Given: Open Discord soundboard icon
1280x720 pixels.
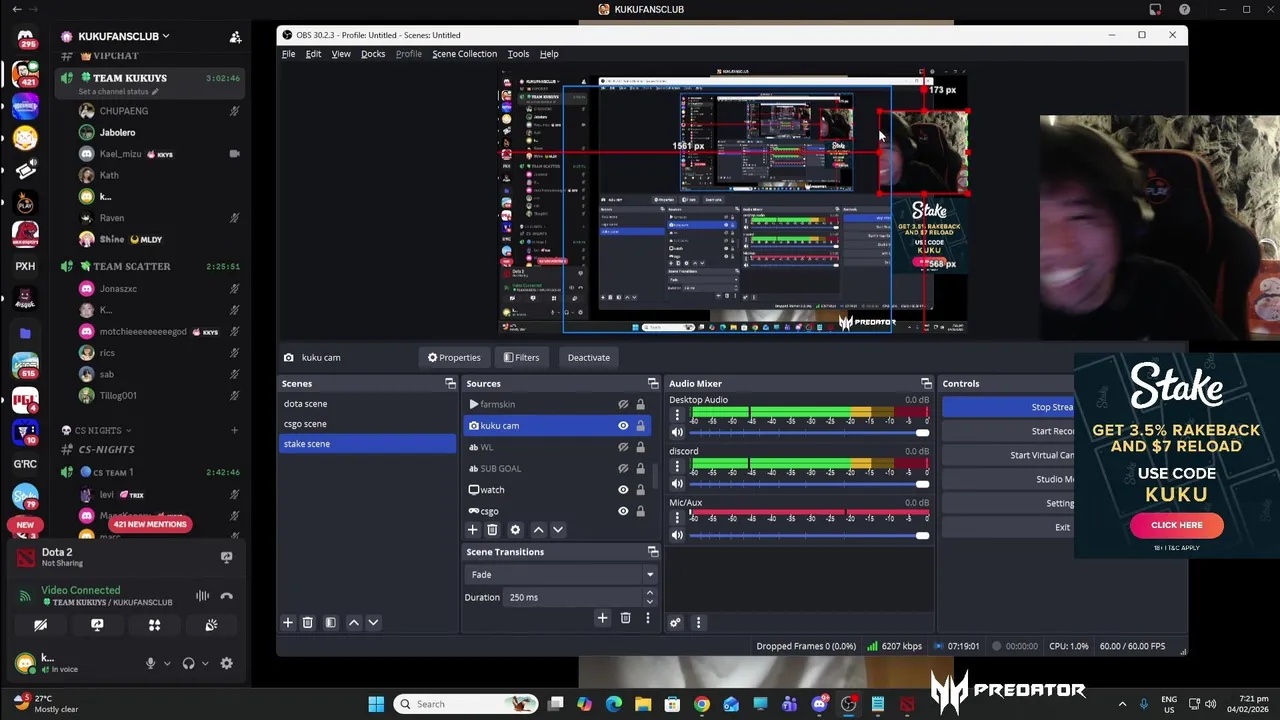Looking at the screenshot, I should click(211, 625).
